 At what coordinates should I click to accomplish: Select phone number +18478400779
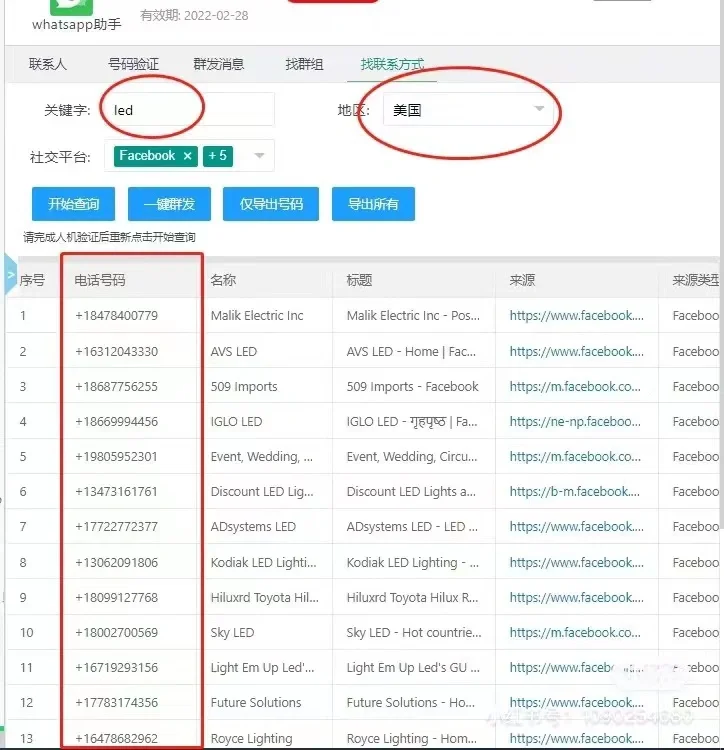(x=116, y=316)
